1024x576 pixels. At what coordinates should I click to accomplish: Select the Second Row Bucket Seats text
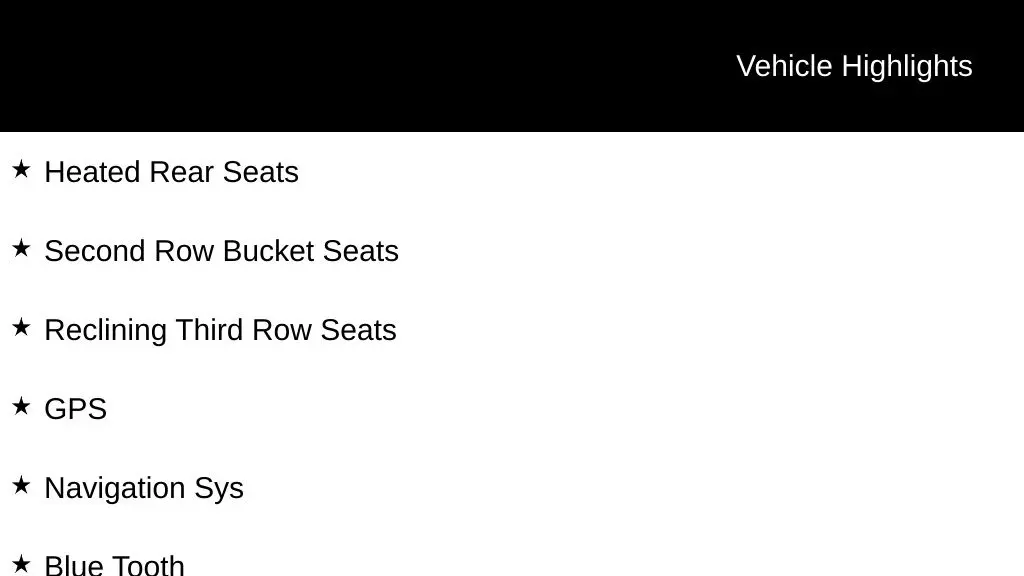coord(221,251)
